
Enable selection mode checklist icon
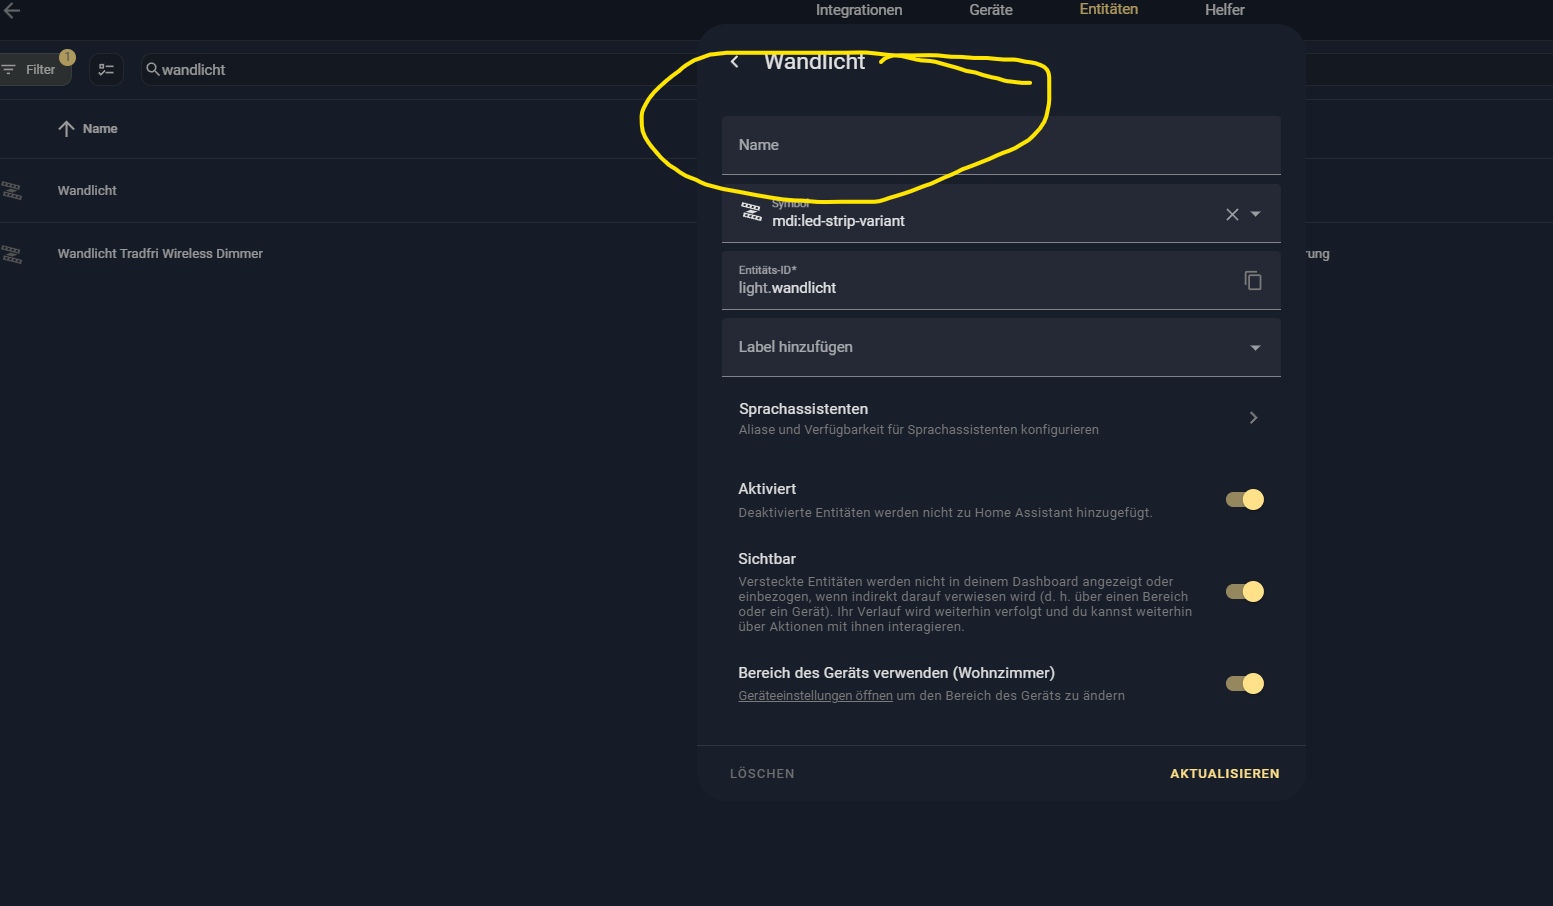106,70
